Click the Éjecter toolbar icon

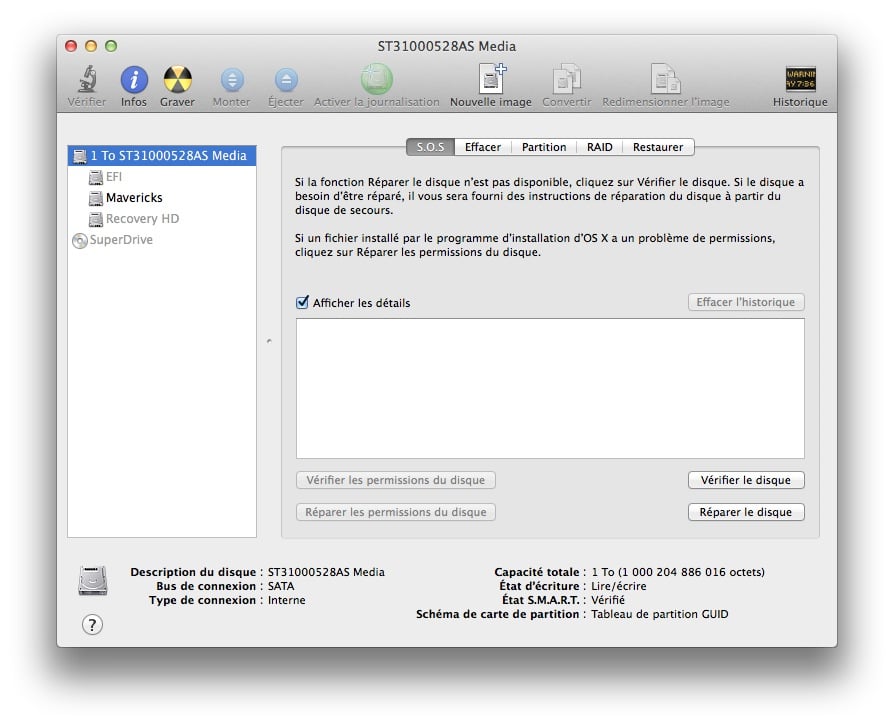pyautogui.click(x=286, y=80)
